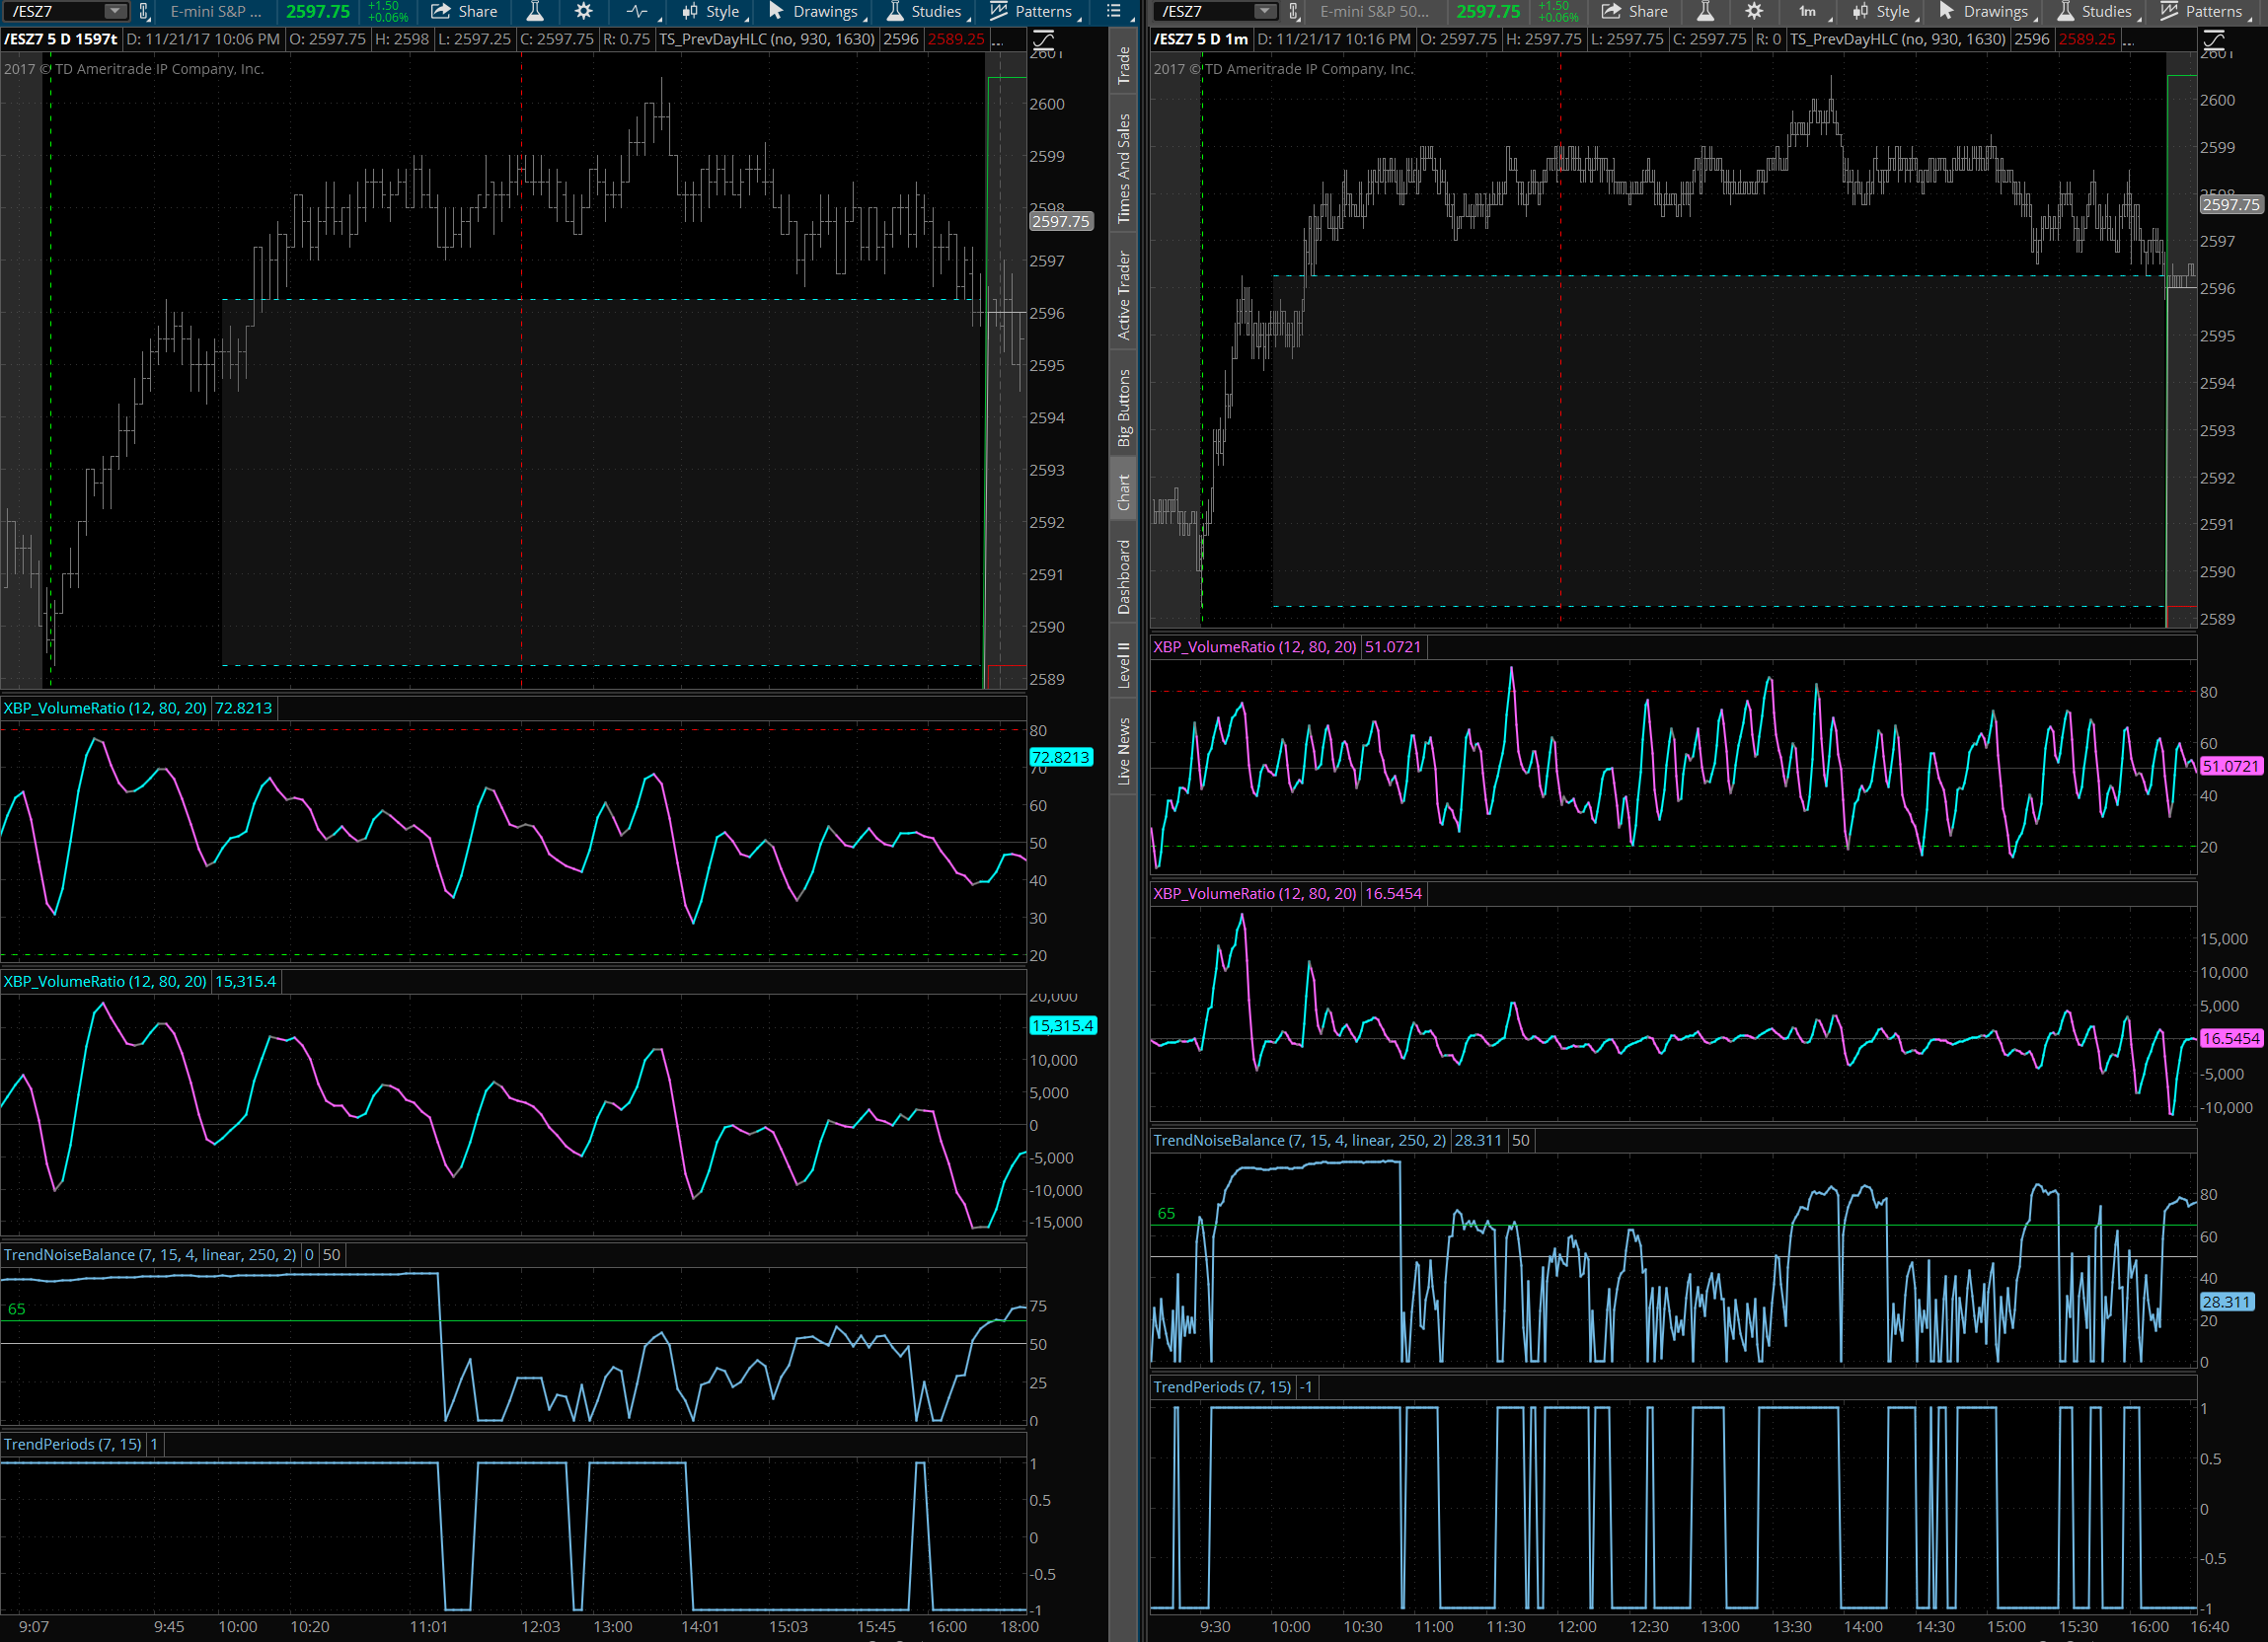Toggle the Level II sidebar panel
Image resolution: width=2268 pixels, height=1642 pixels.
[x=1123, y=664]
